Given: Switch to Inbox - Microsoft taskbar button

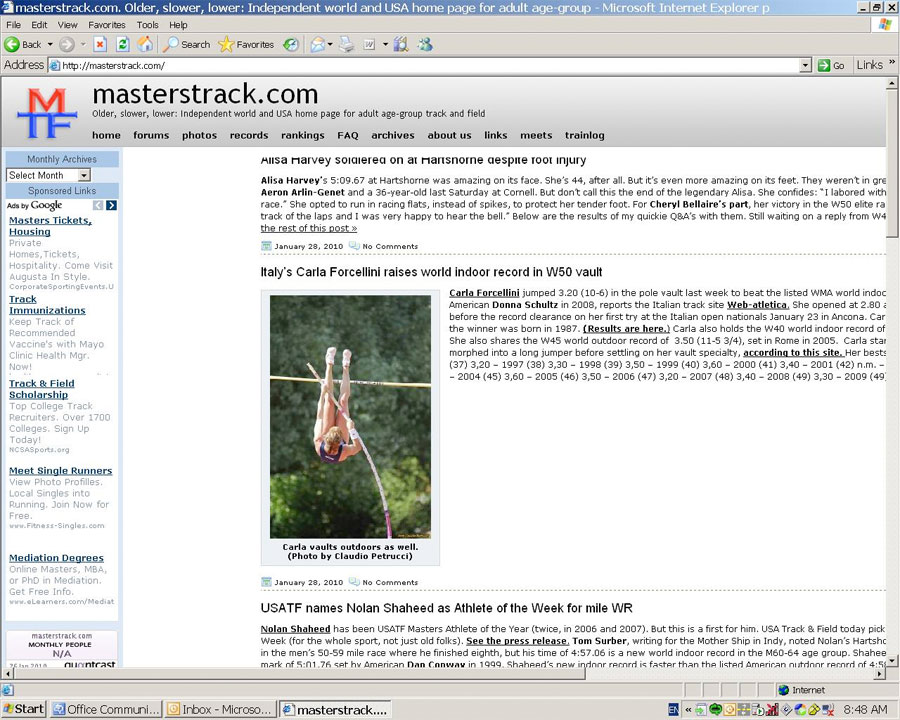Looking at the screenshot, I should click(221, 710).
